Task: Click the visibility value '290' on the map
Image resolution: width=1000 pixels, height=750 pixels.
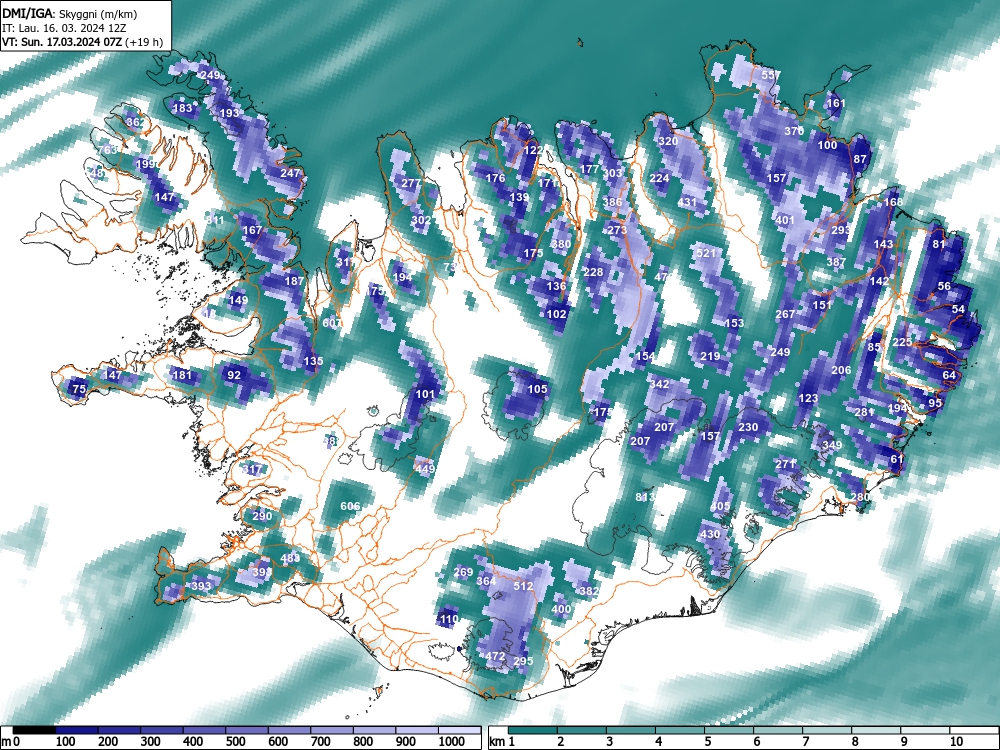Action: pos(262,516)
